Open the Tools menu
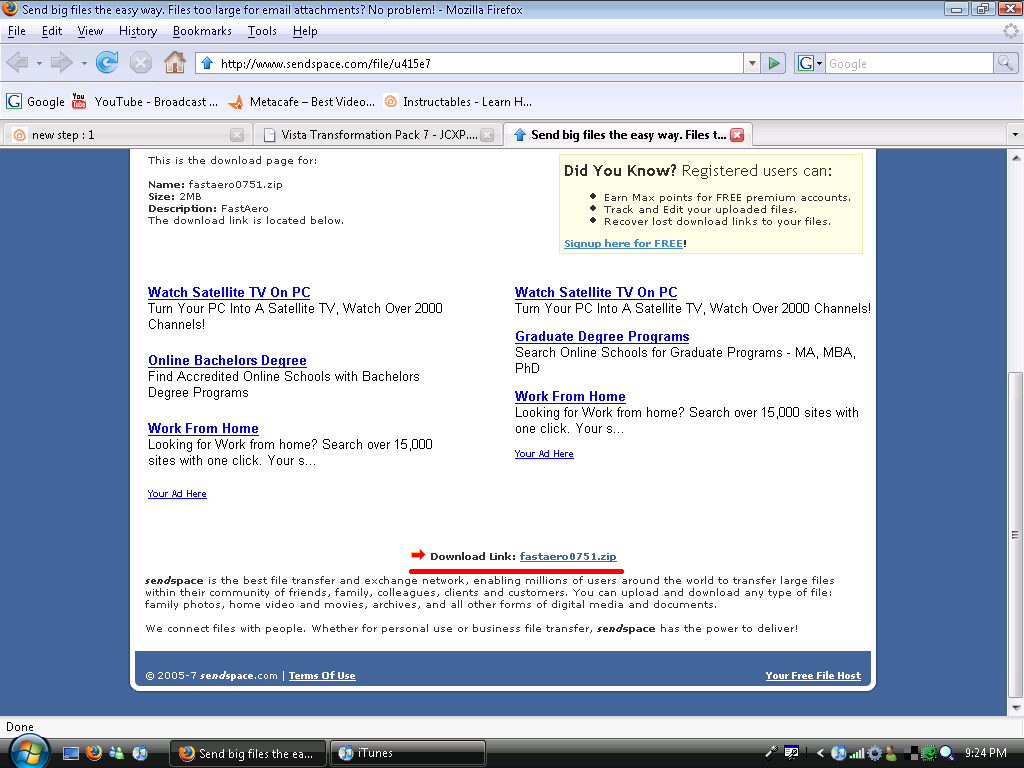 click(x=262, y=31)
